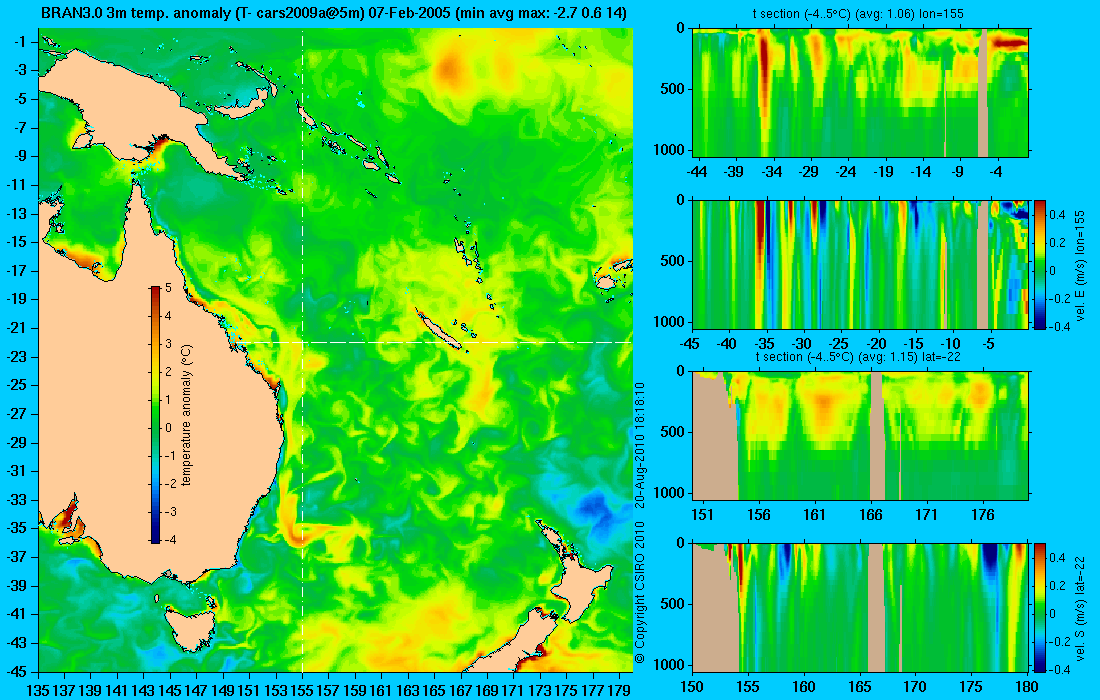This screenshot has width=1100, height=700.
Task: Click the '151' tick on the lat=-22 temperature plot
Action: (703, 515)
